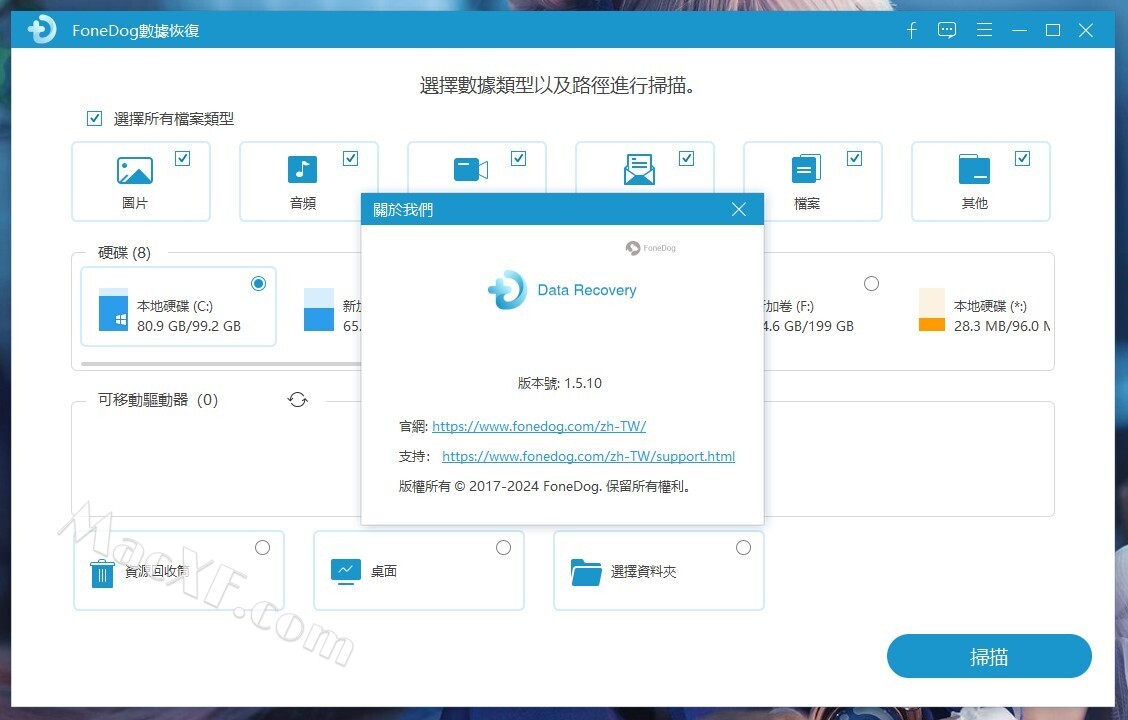Start scanning with the 掃描 button
This screenshot has width=1128, height=720.
click(989, 656)
